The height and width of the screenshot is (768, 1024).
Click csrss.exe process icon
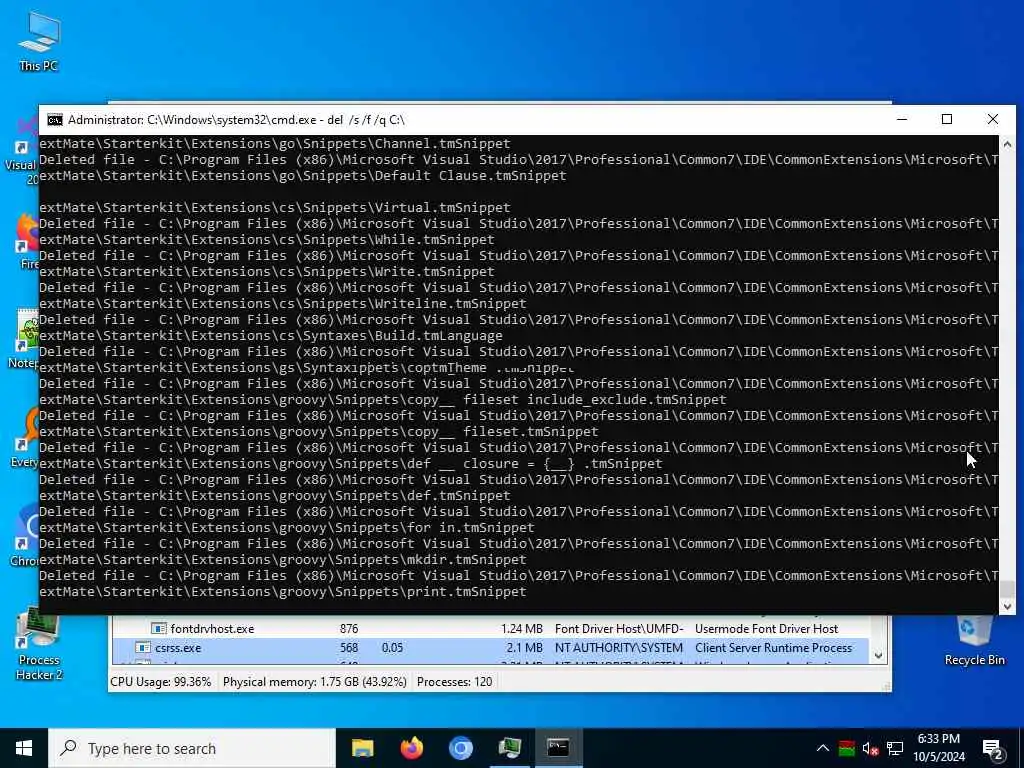(143, 648)
